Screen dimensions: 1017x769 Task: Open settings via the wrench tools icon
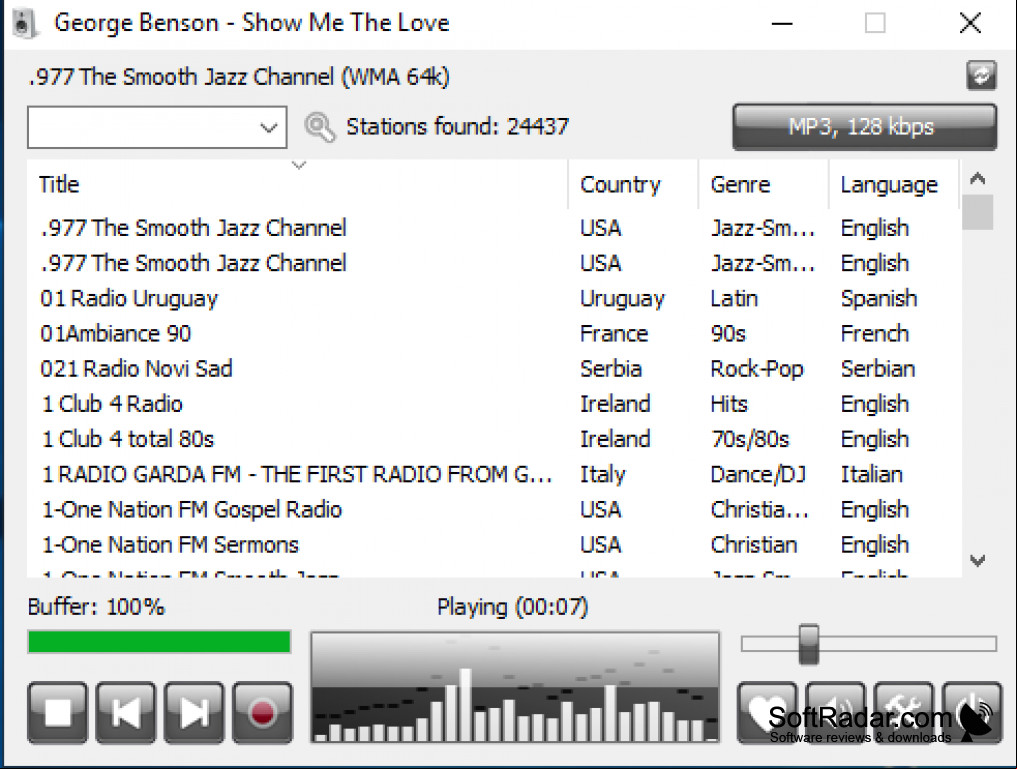click(x=903, y=713)
